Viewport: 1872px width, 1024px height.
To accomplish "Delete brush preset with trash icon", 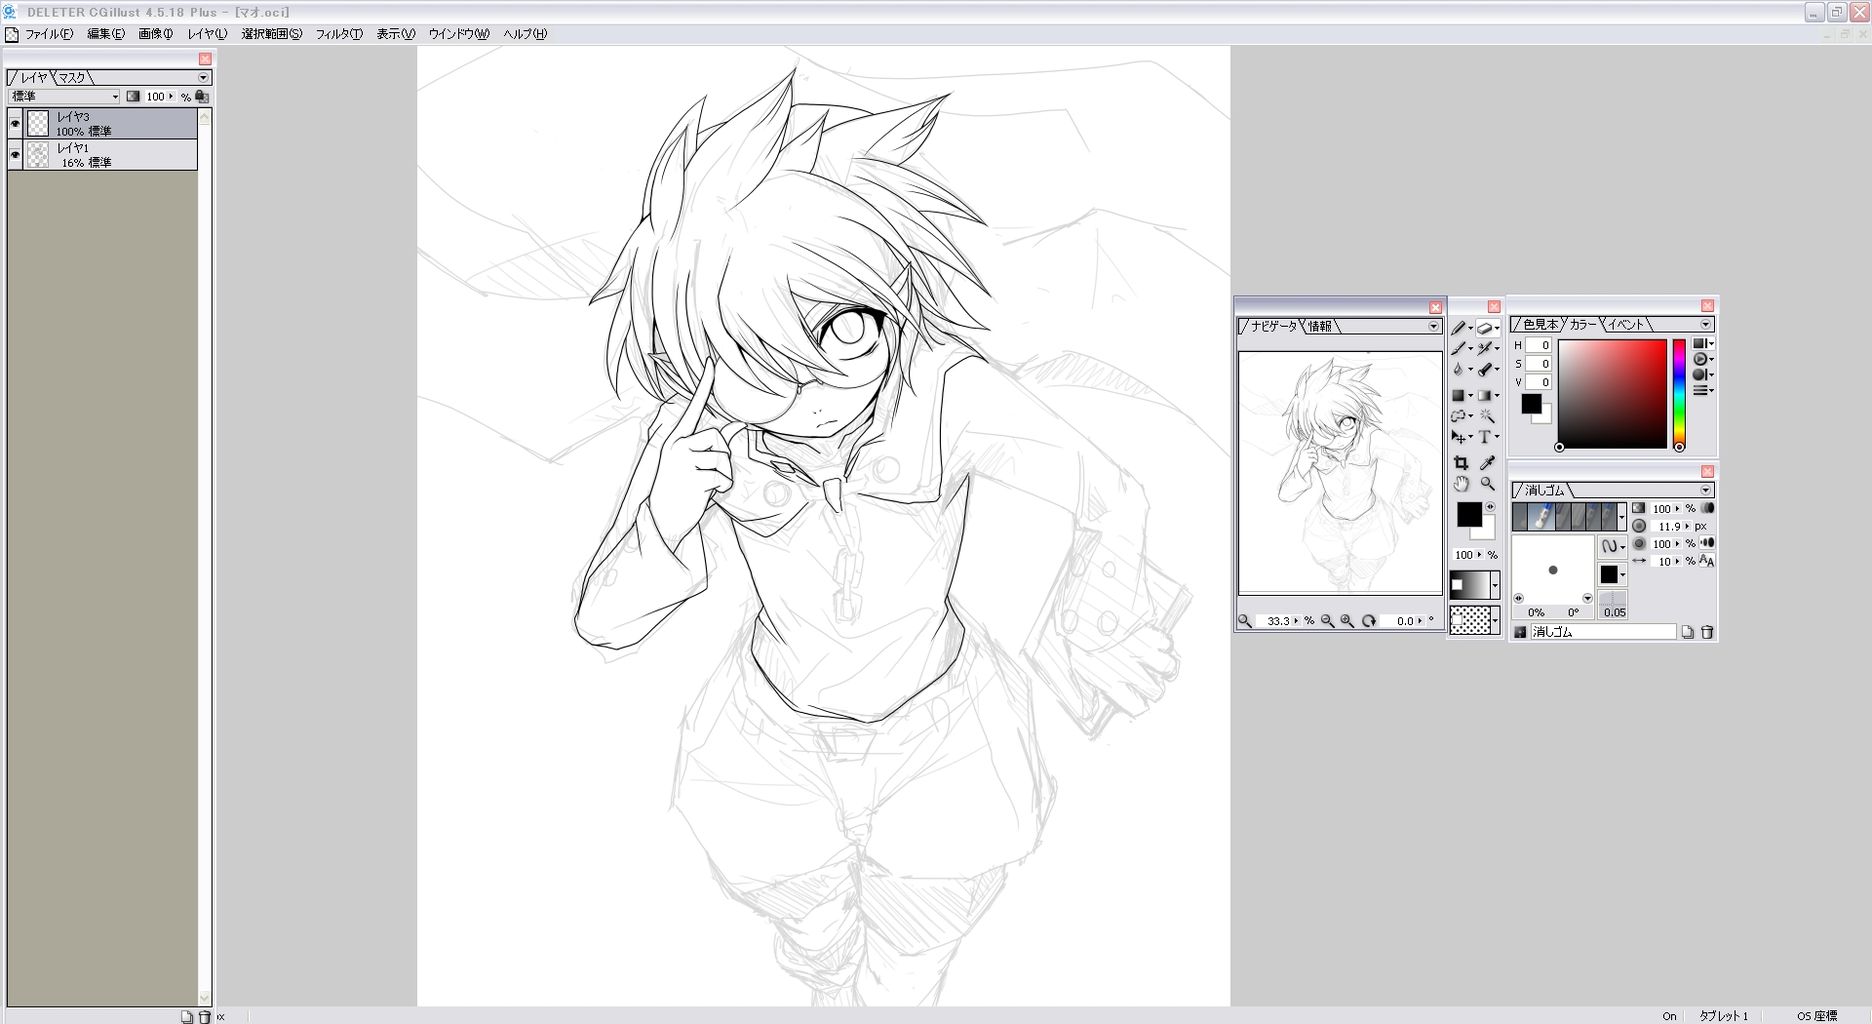I will [x=1707, y=632].
